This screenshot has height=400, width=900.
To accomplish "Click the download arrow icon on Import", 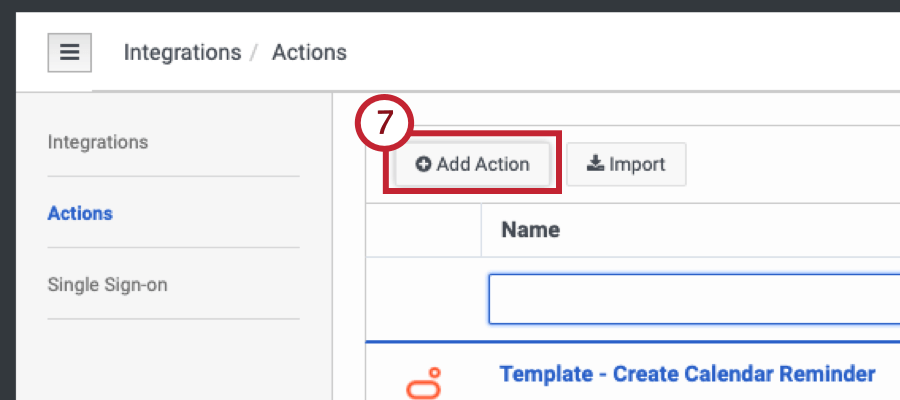I will (595, 165).
